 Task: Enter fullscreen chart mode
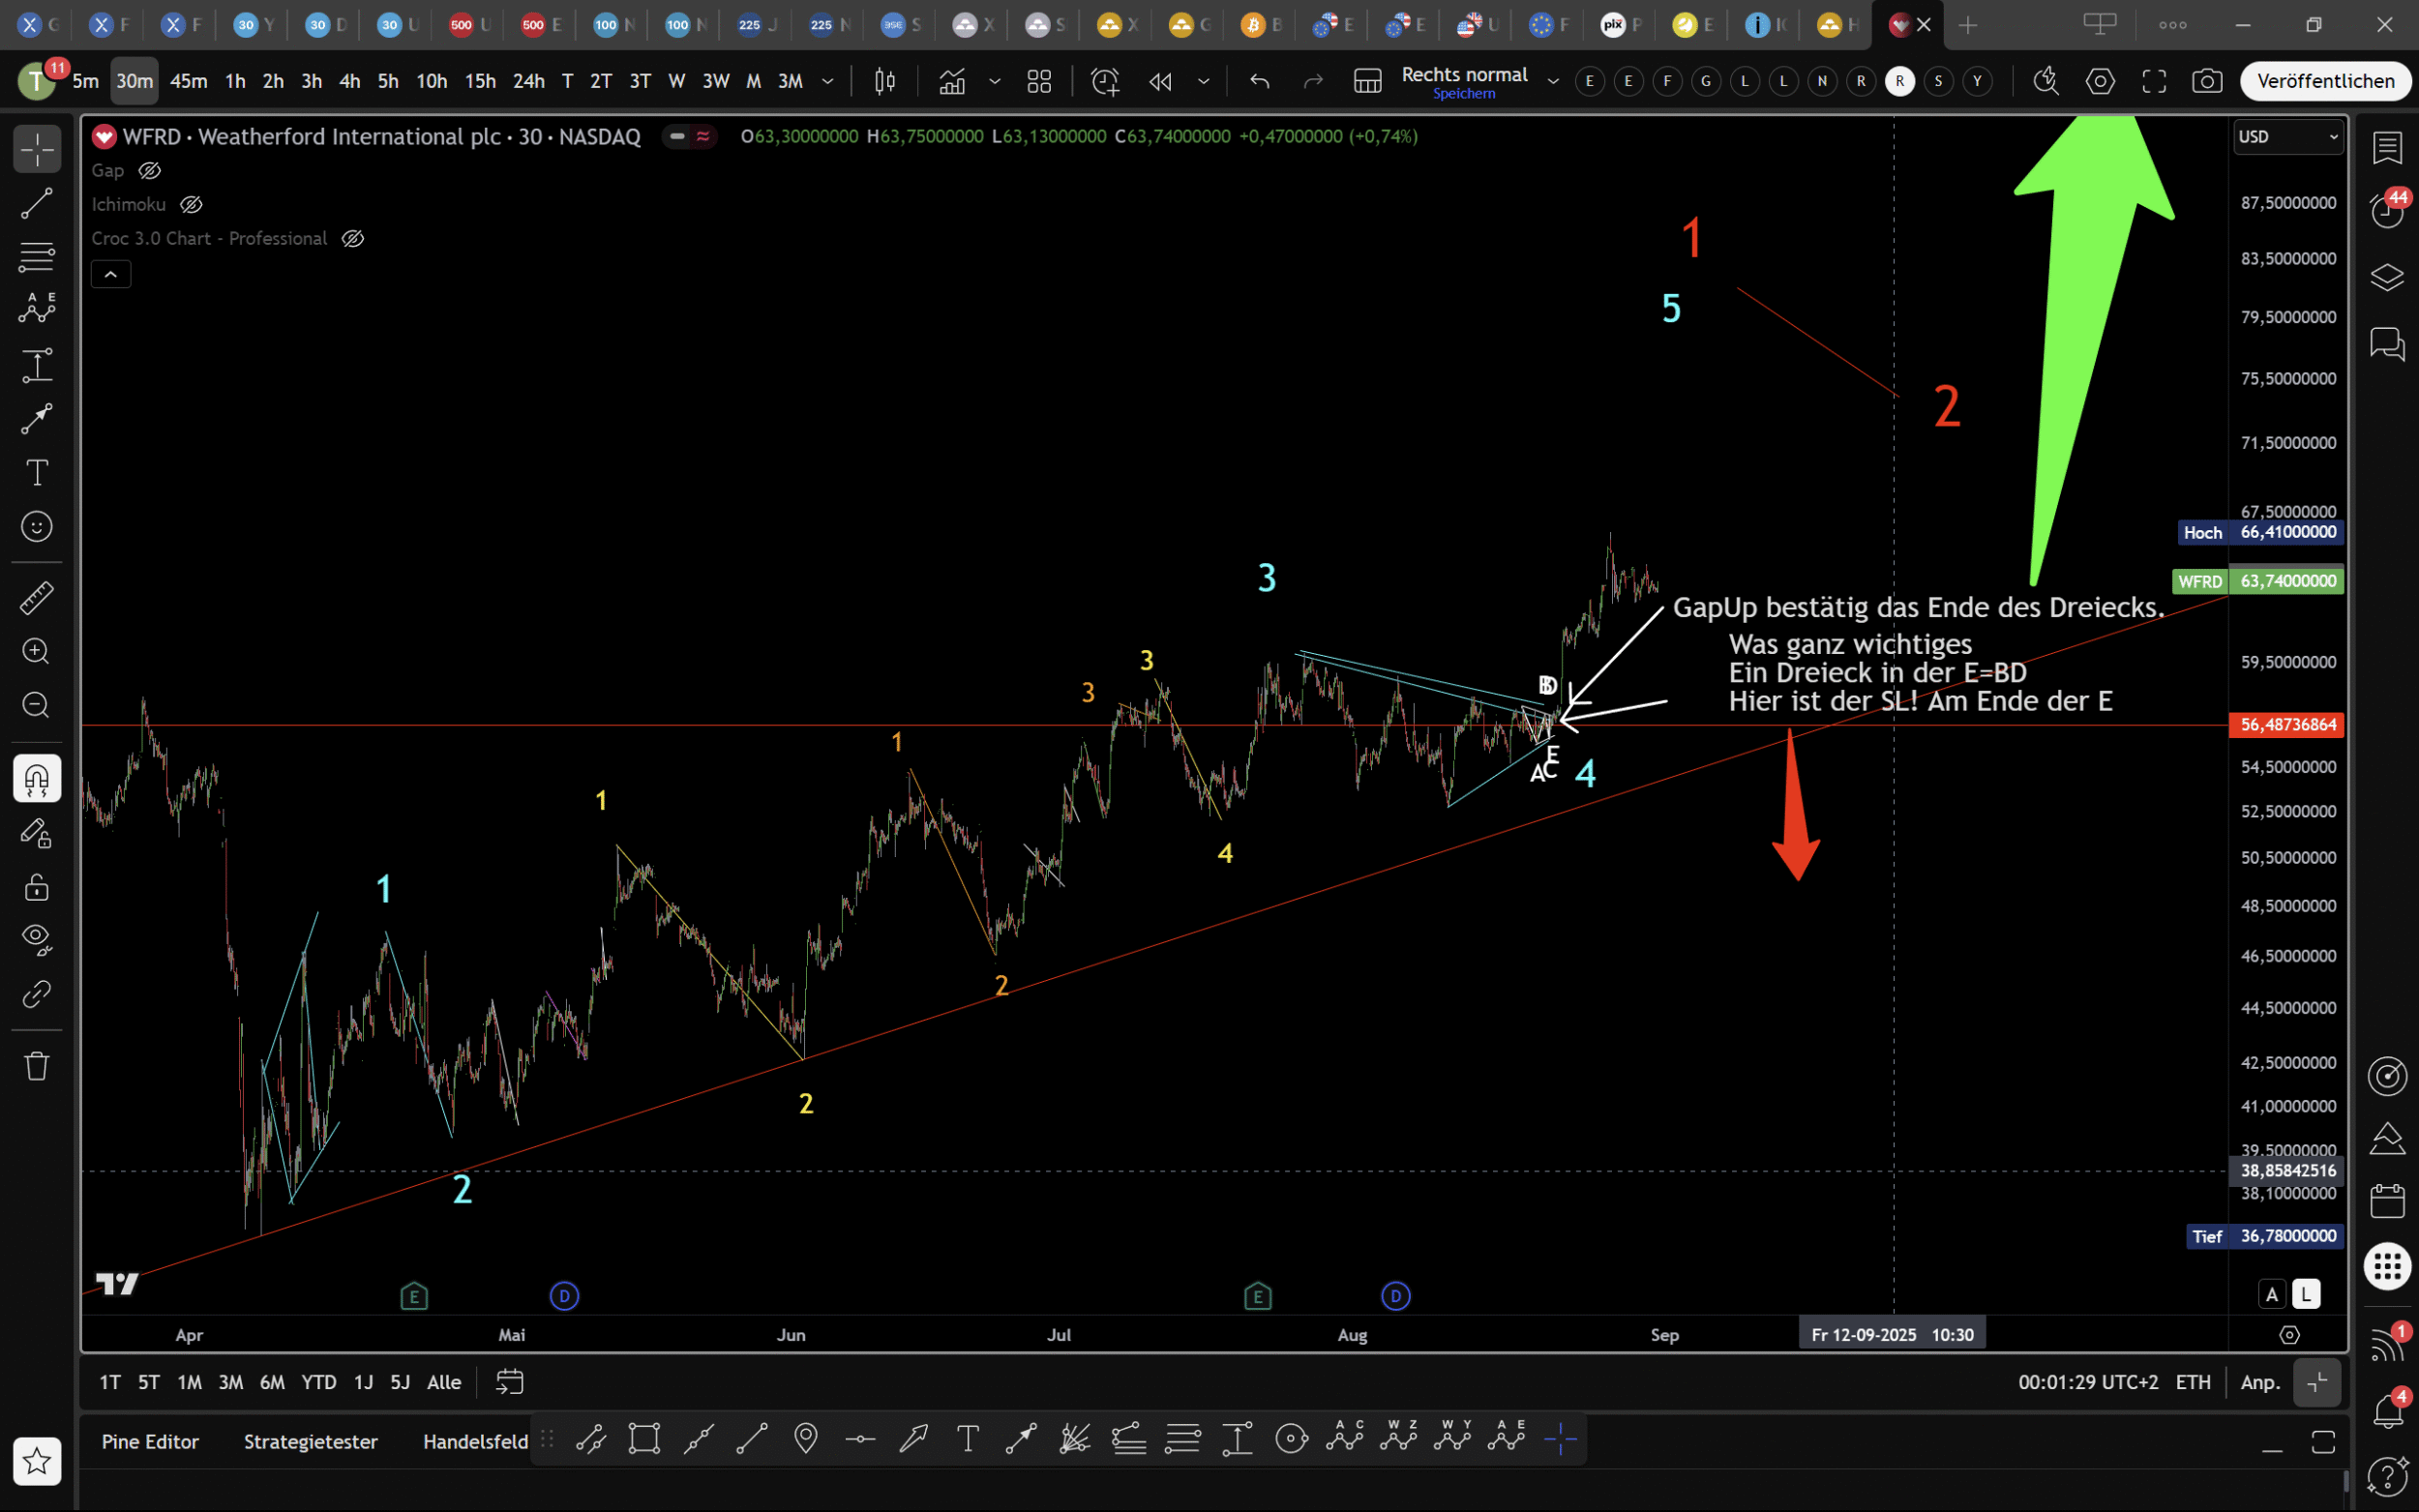coord(2154,81)
